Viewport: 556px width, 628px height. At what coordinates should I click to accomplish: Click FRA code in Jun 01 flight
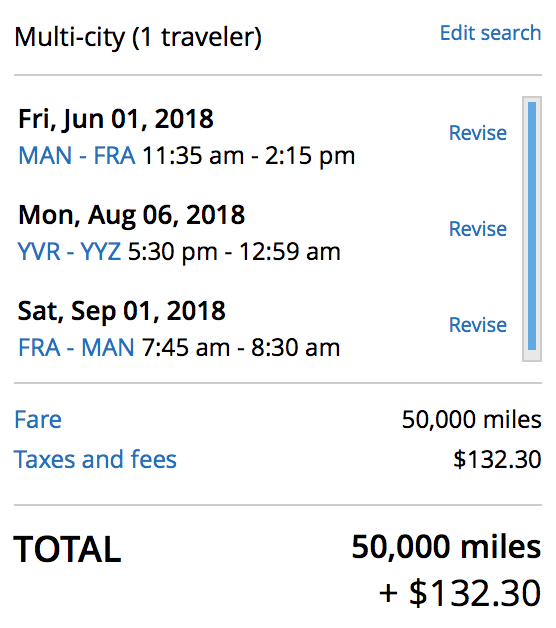[114, 155]
